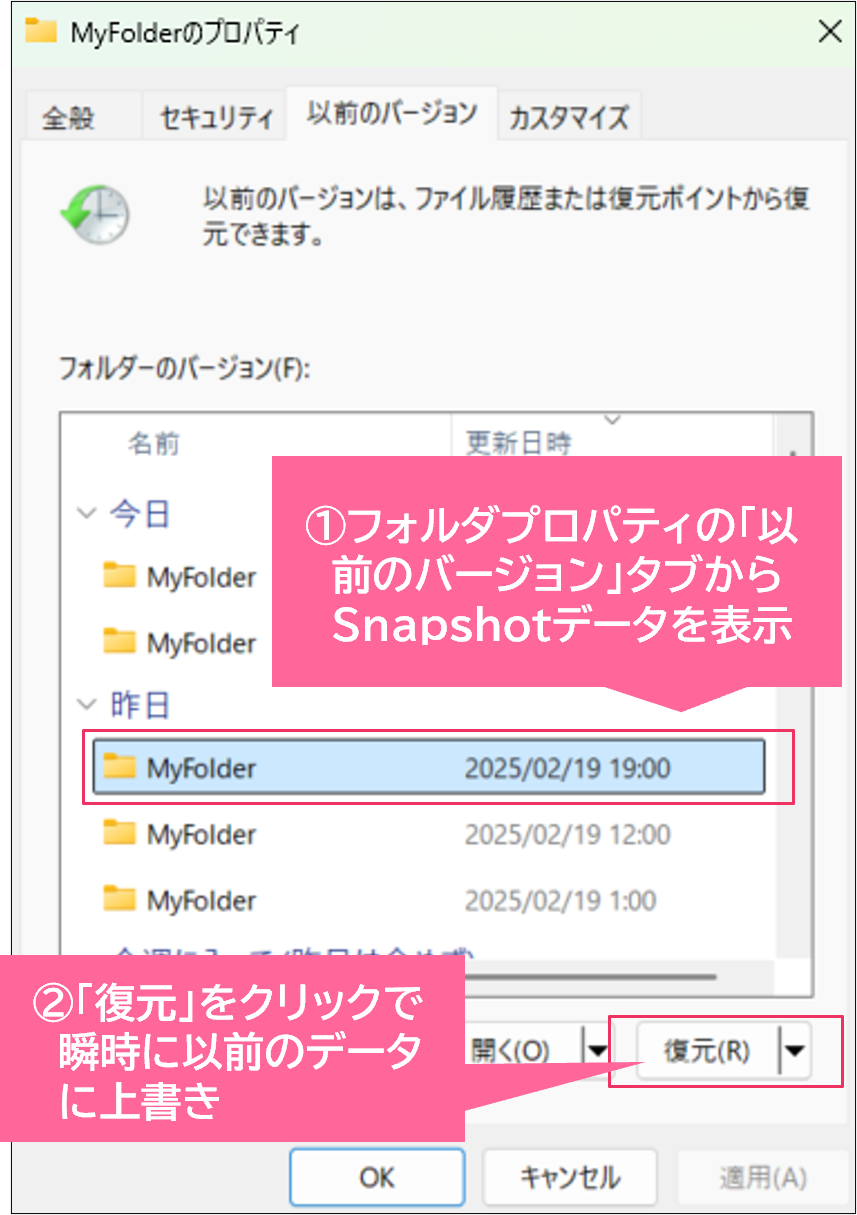The width and height of the screenshot is (857, 1215).
Task: Switch to the 全般 tab
Action: [69, 117]
